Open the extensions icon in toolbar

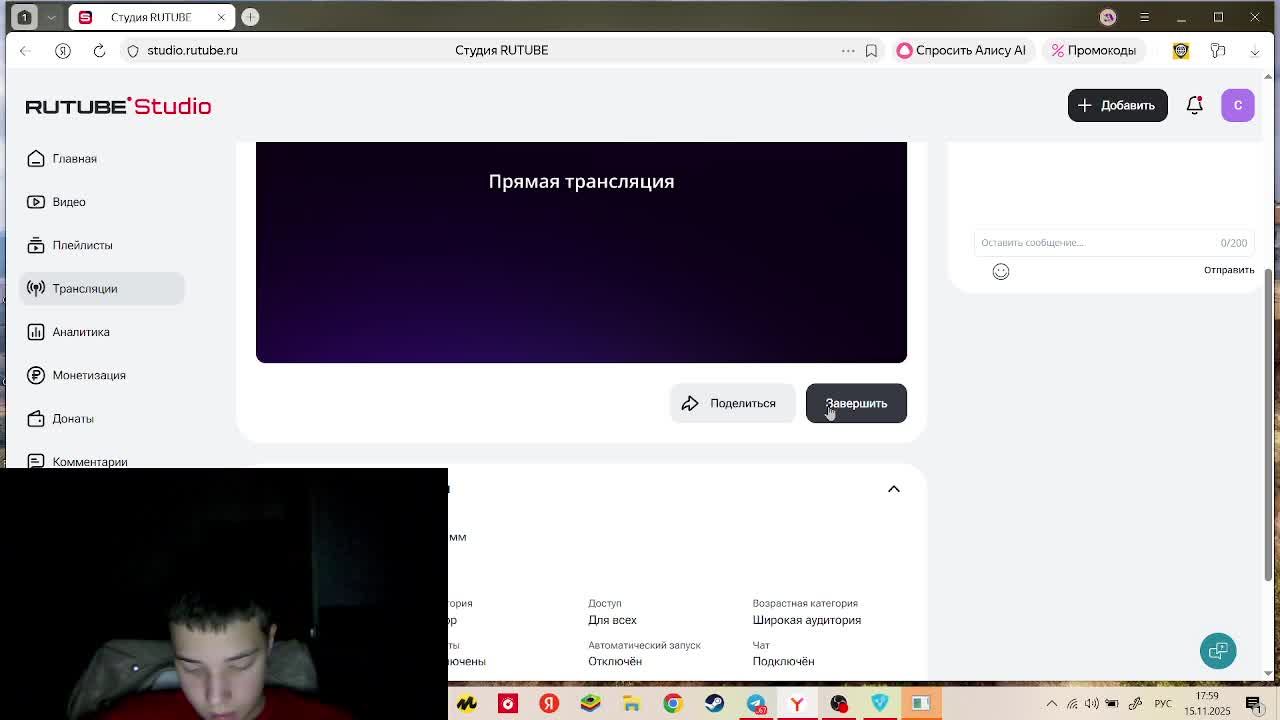(x=1218, y=50)
